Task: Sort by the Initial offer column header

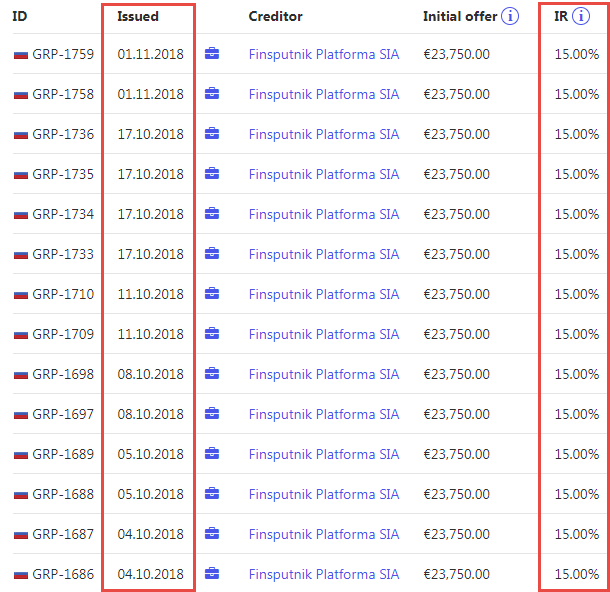Action: (460, 16)
